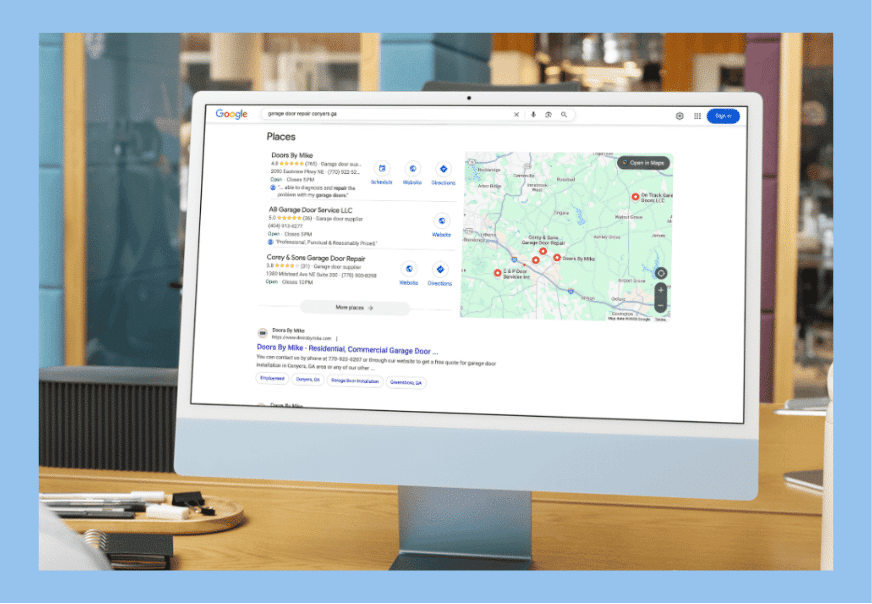Start a voice search with the microphone
The image size is (872, 604).
click(533, 115)
